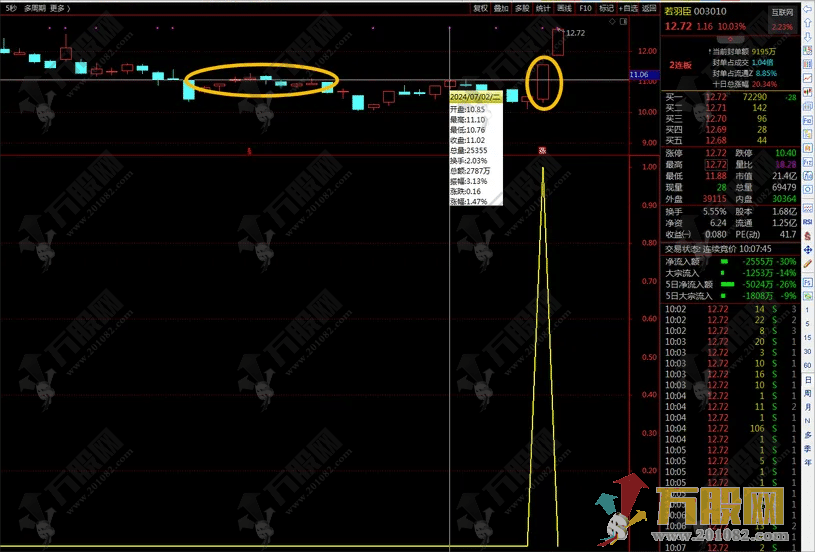The height and width of the screenshot is (552, 815).
Task: Open the RSI indicator icon
Action: pos(808,222)
